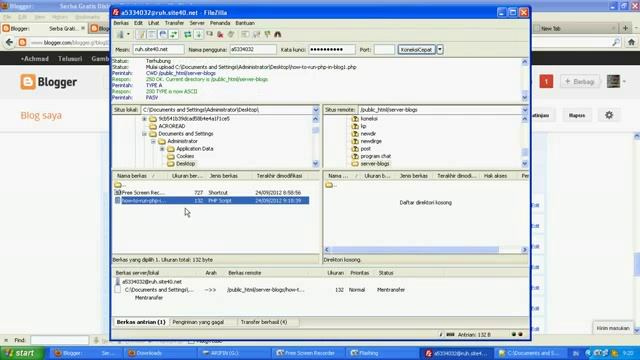The image size is (640, 360).
Task: Open the Bantuan menu in FileZilla
Action: pos(245,23)
